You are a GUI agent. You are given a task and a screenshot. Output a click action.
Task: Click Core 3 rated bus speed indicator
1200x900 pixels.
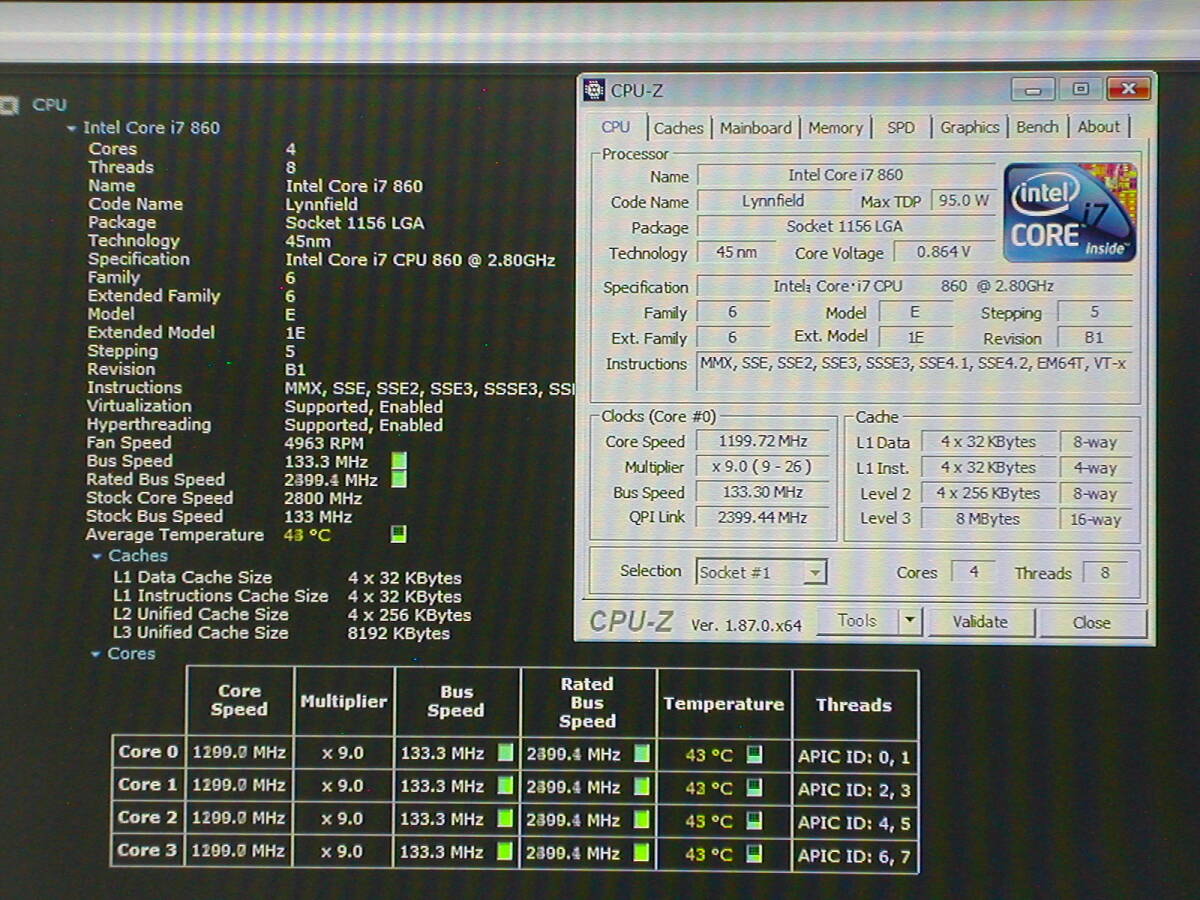641,853
